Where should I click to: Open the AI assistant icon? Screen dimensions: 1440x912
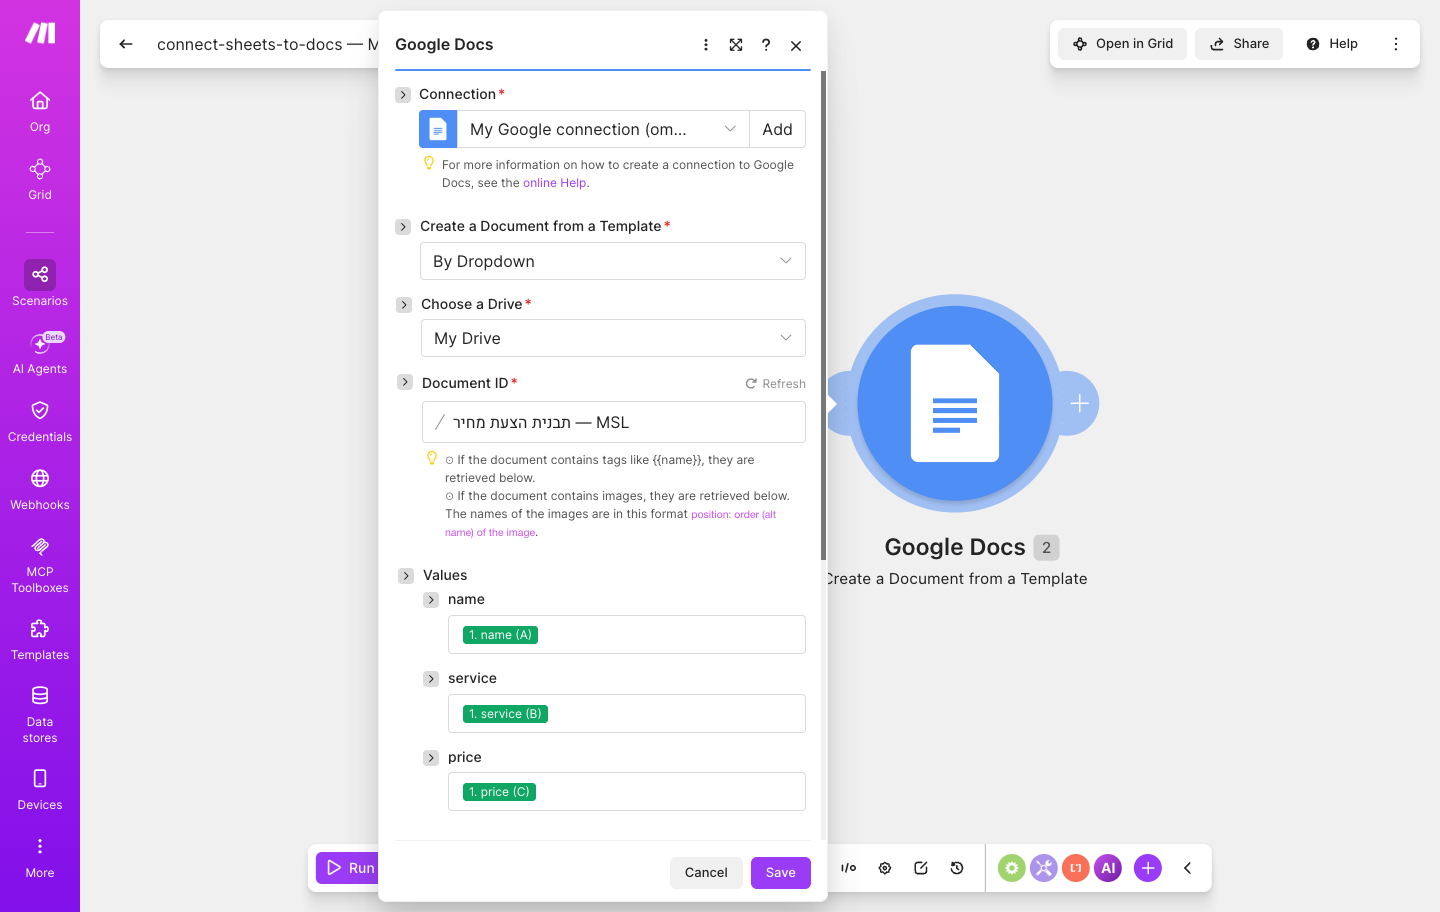pyautogui.click(x=1108, y=868)
